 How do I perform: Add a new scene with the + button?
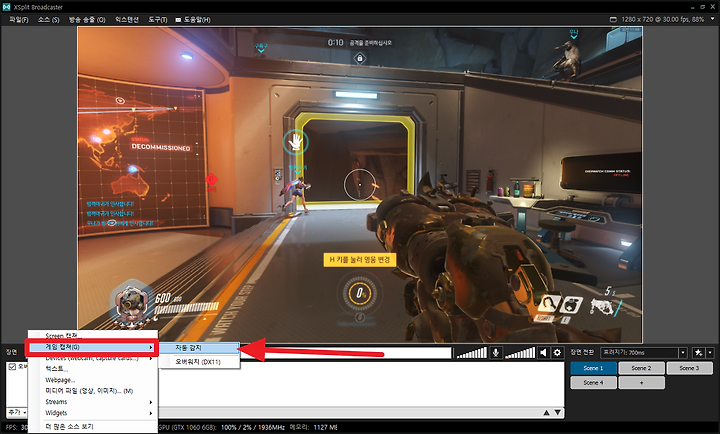pos(641,383)
